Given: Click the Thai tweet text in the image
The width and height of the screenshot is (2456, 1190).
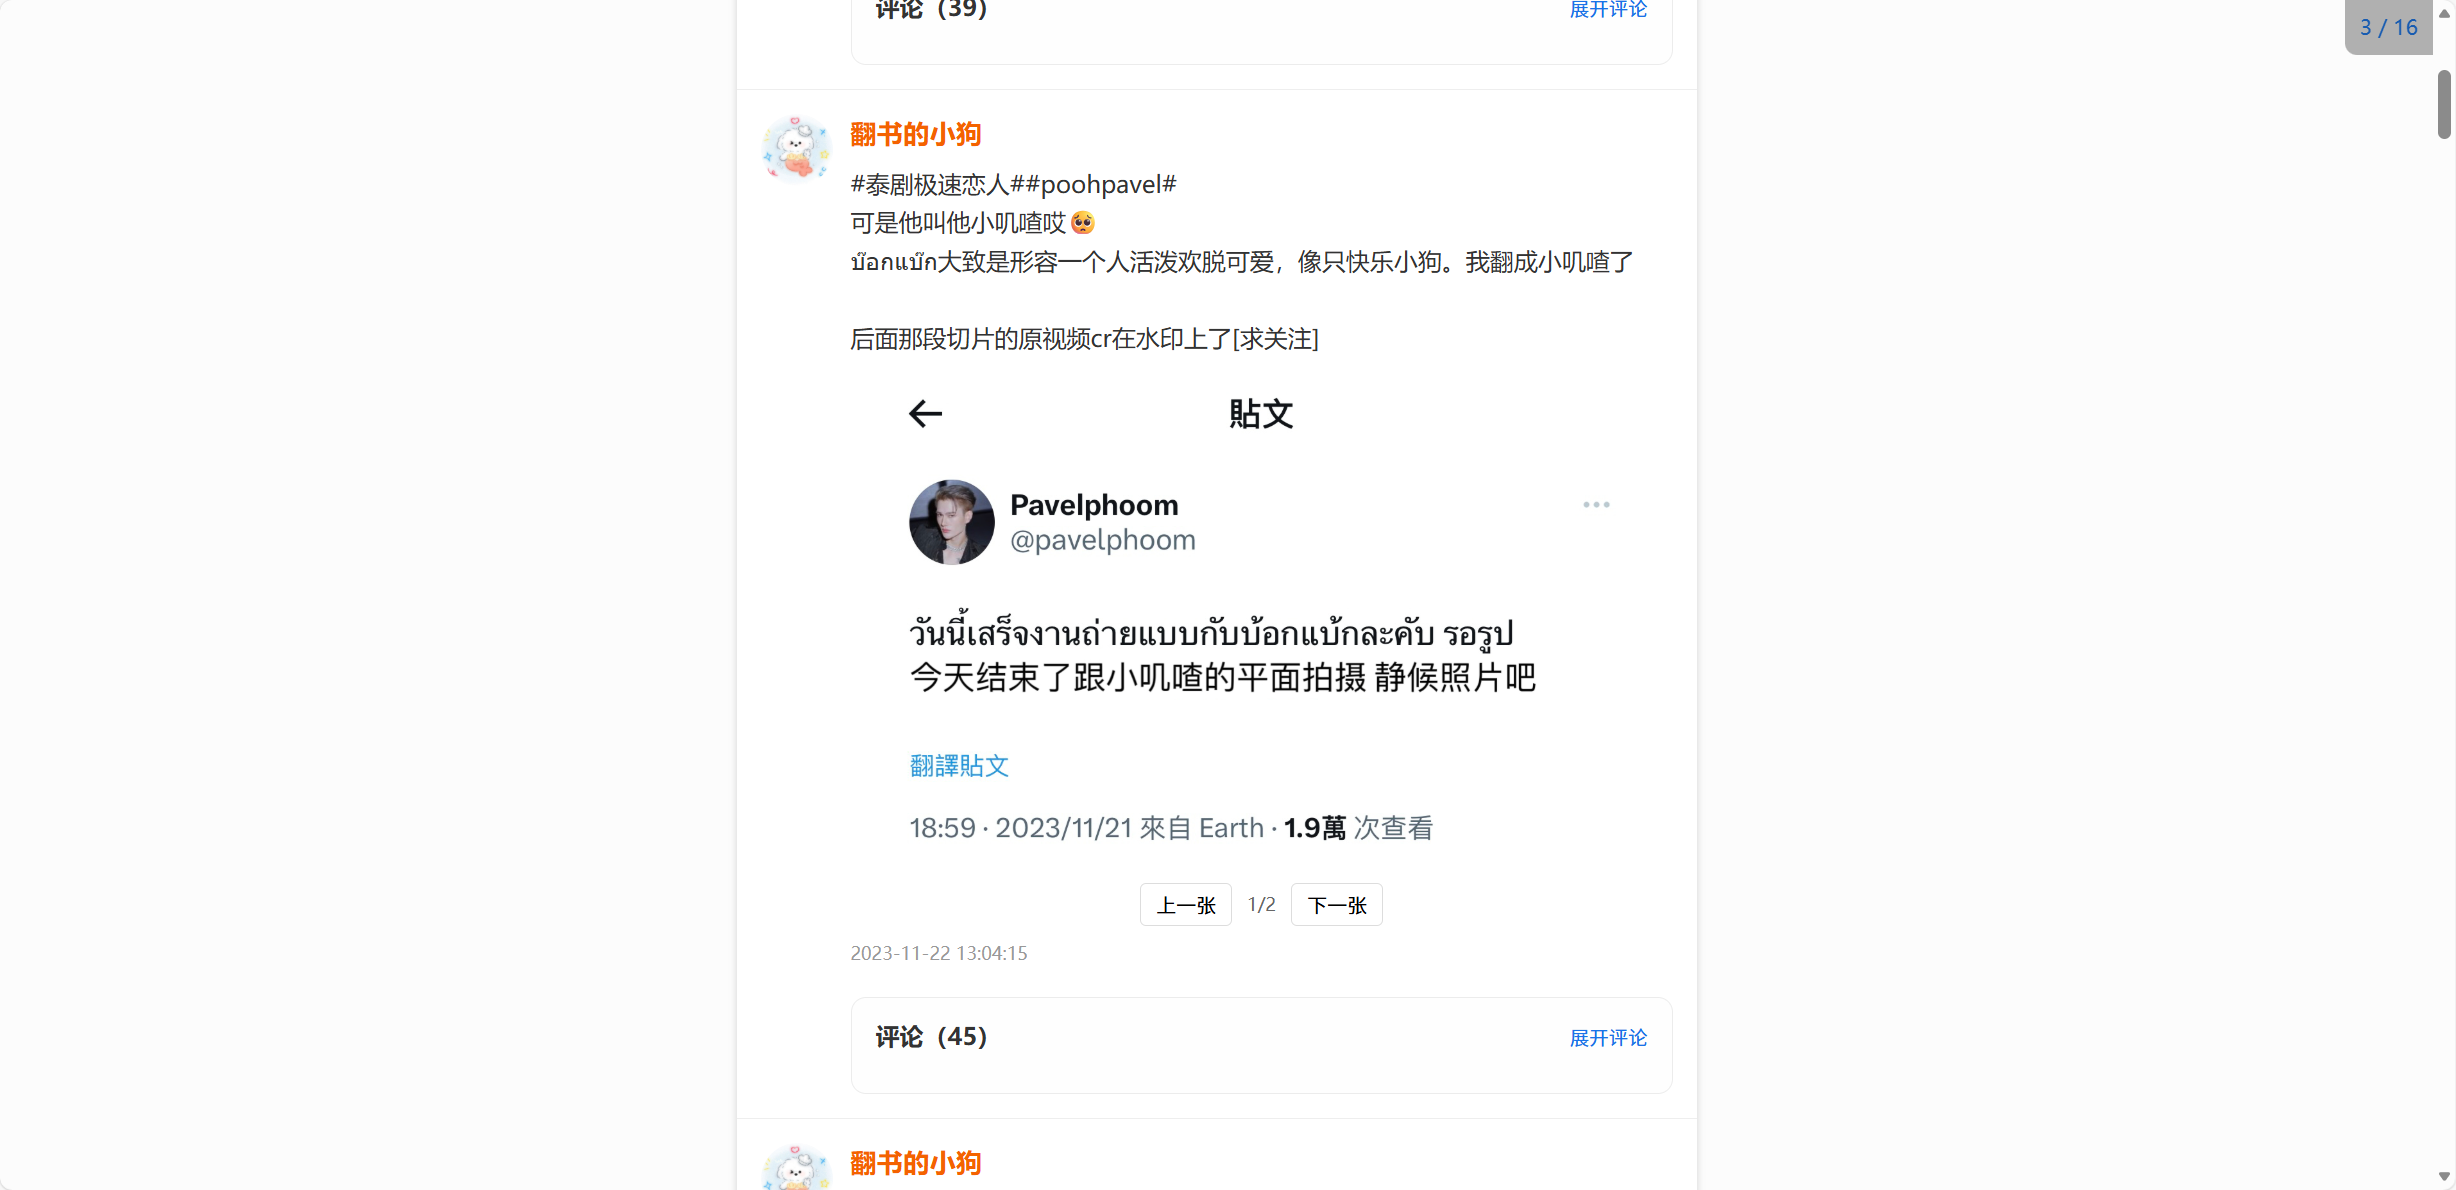Looking at the screenshot, I should pos(1210,634).
